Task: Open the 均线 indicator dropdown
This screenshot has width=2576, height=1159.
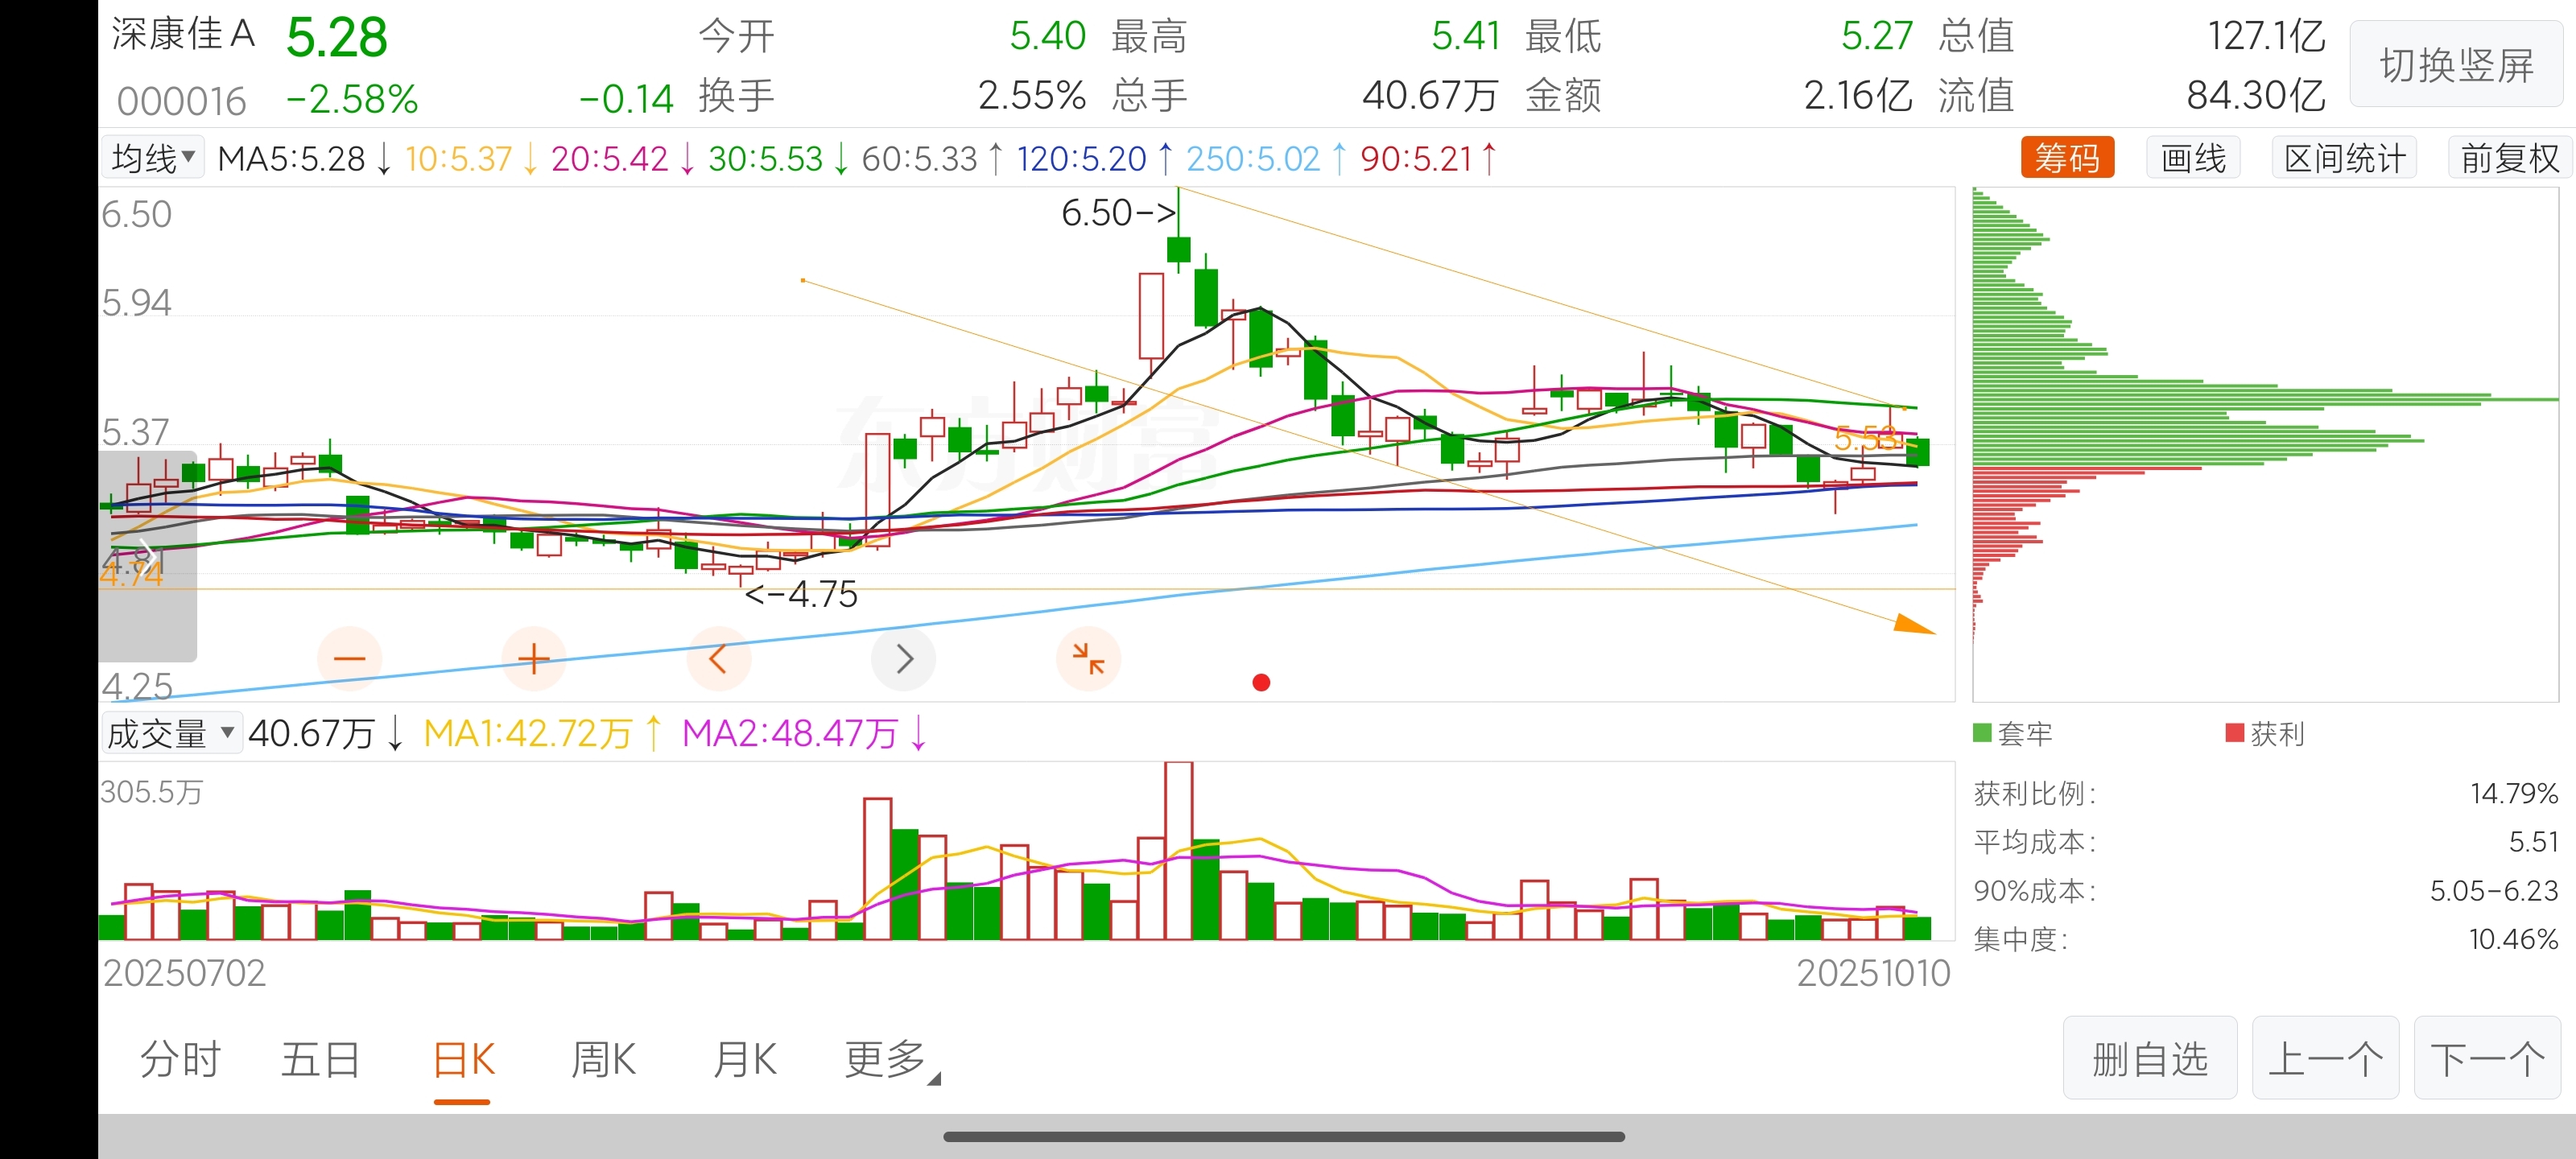Action: (153, 158)
